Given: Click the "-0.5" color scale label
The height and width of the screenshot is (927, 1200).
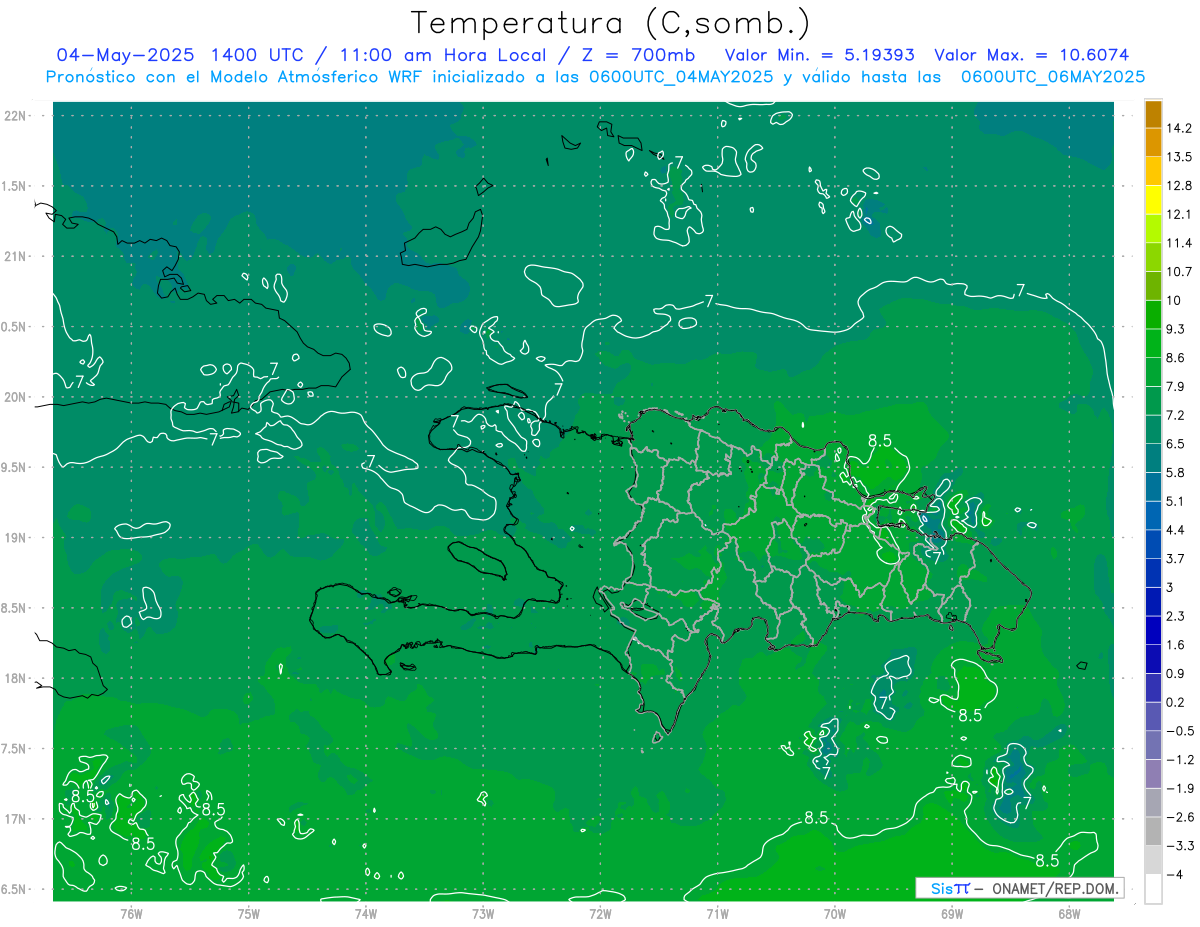Looking at the screenshot, I should coord(1179,731).
